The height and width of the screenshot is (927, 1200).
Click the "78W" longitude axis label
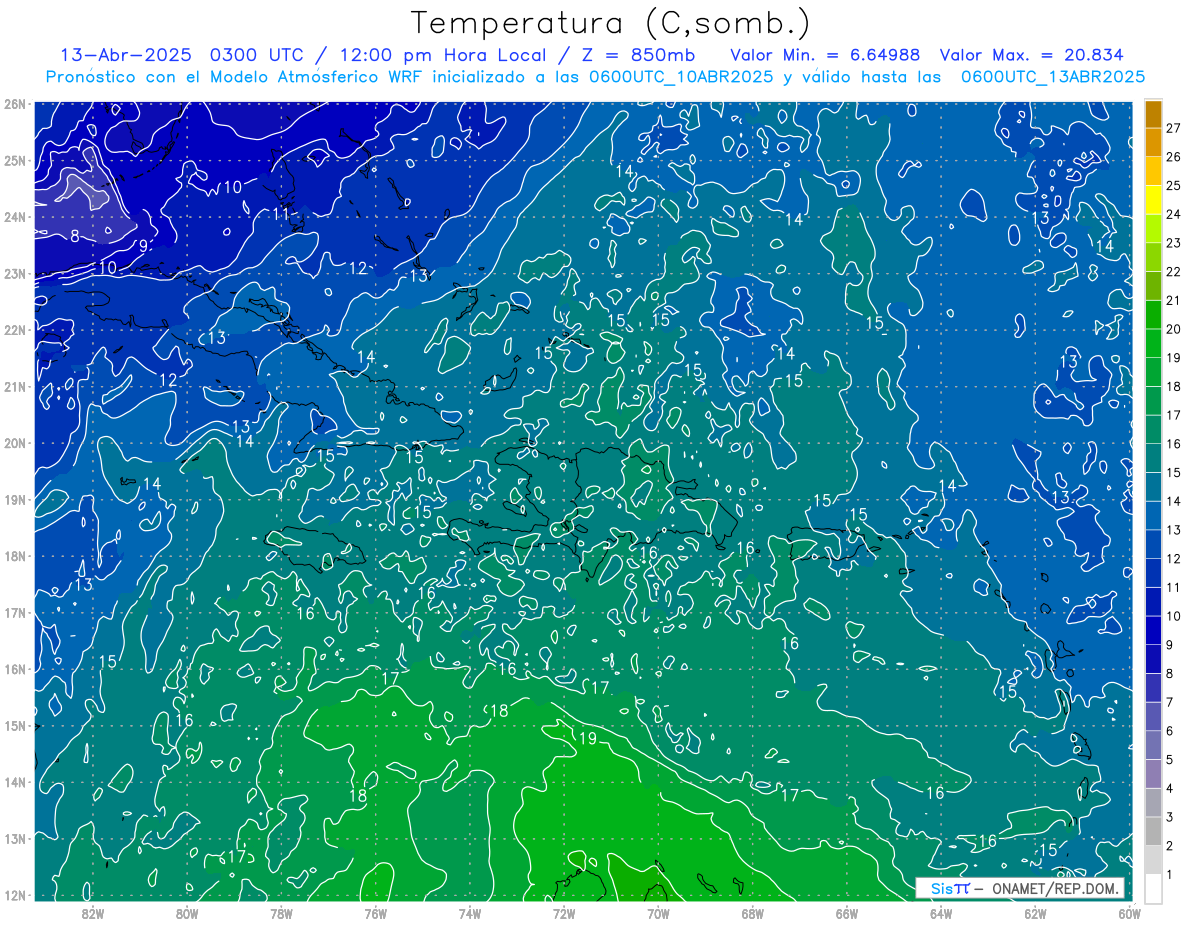(281, 913)
